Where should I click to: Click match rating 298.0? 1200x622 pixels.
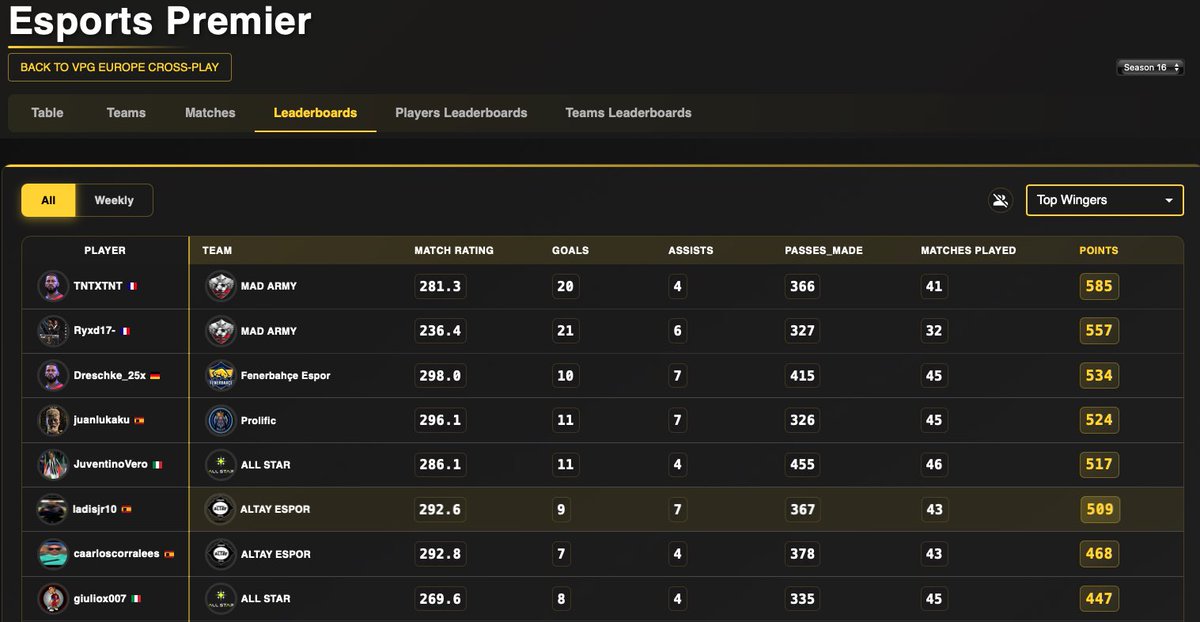pos(441,376)
